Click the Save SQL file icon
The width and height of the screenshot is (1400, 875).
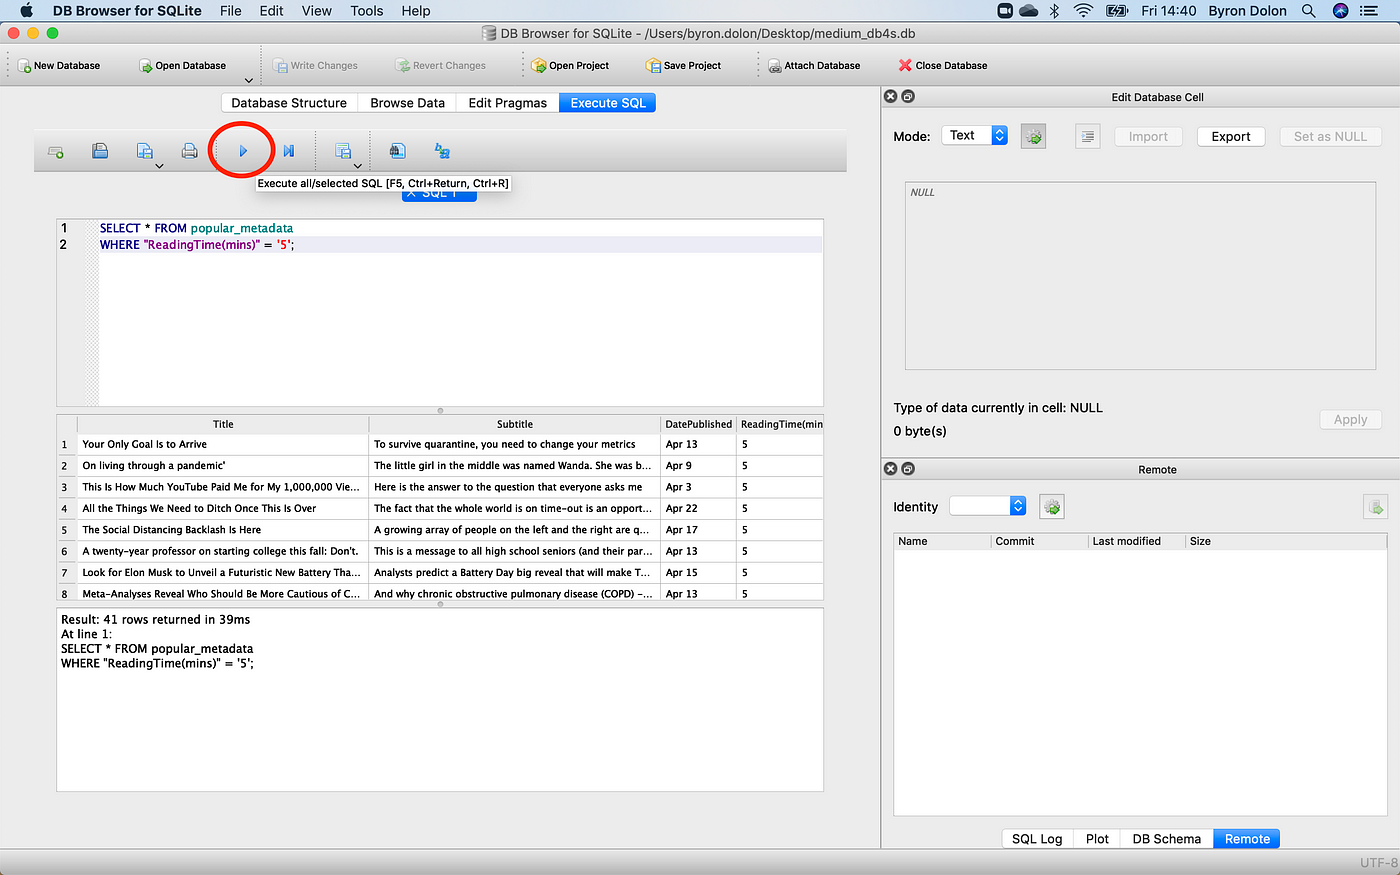point(144,151)
